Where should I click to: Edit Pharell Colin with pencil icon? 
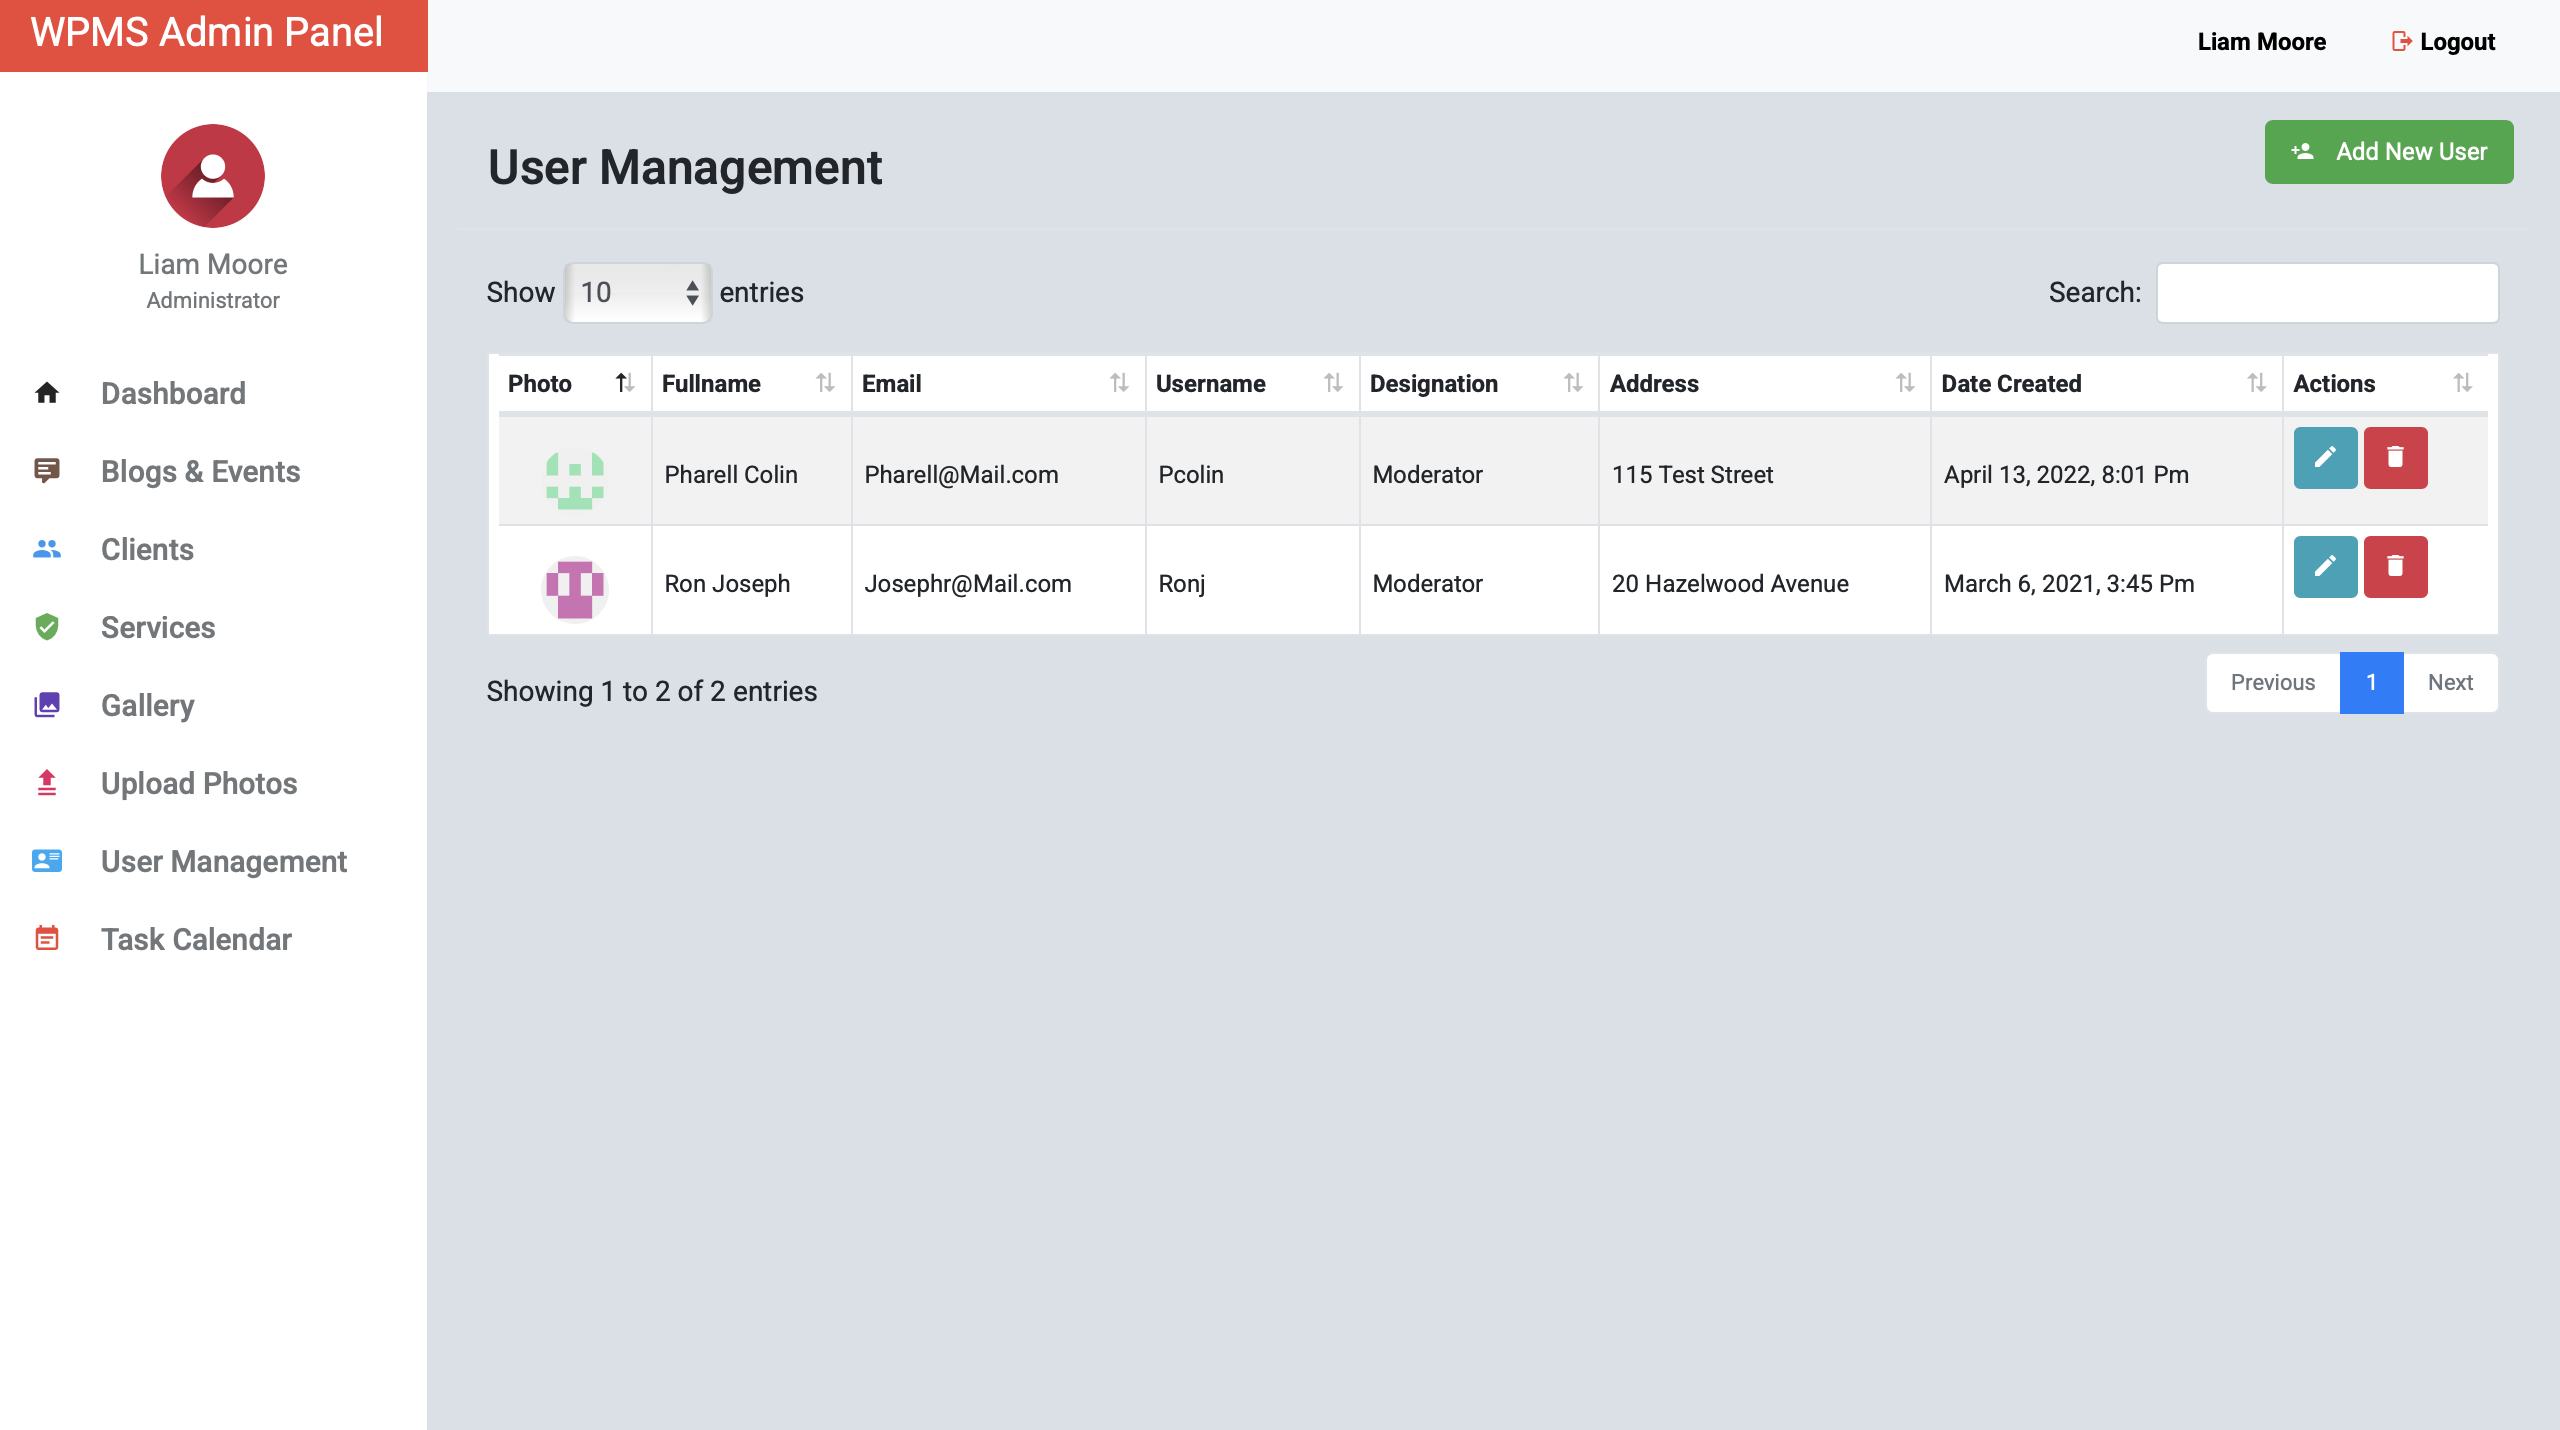pos(2325,458)
